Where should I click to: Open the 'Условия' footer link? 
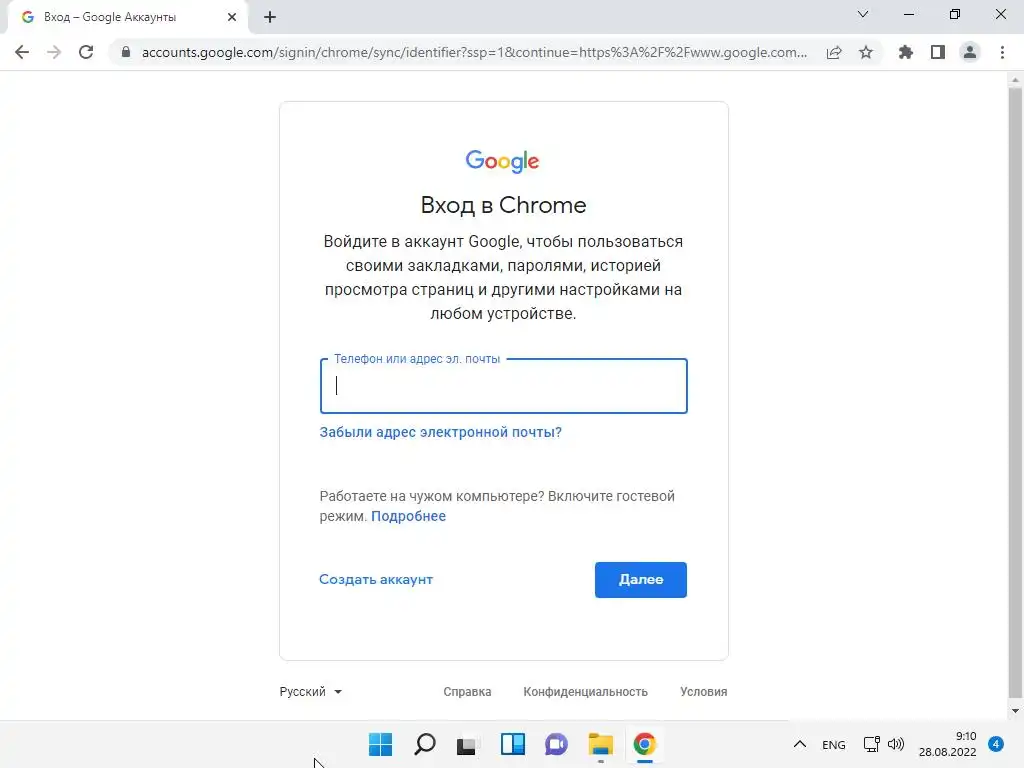tap(703, 692)
